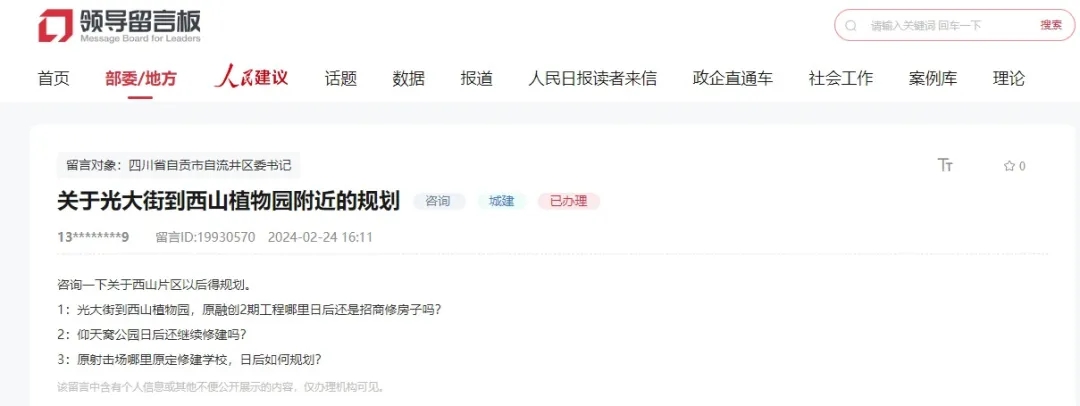The image size is (1080, 406).
Task: Open the 首页 nav item
Action: pos(54,79)
